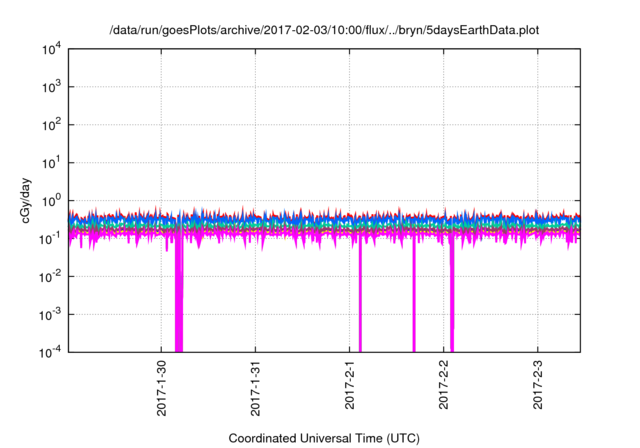Screen dimensions: 640x448
Task: Click the 2017-2-2 date tick label
Action: tap(444, 385)
